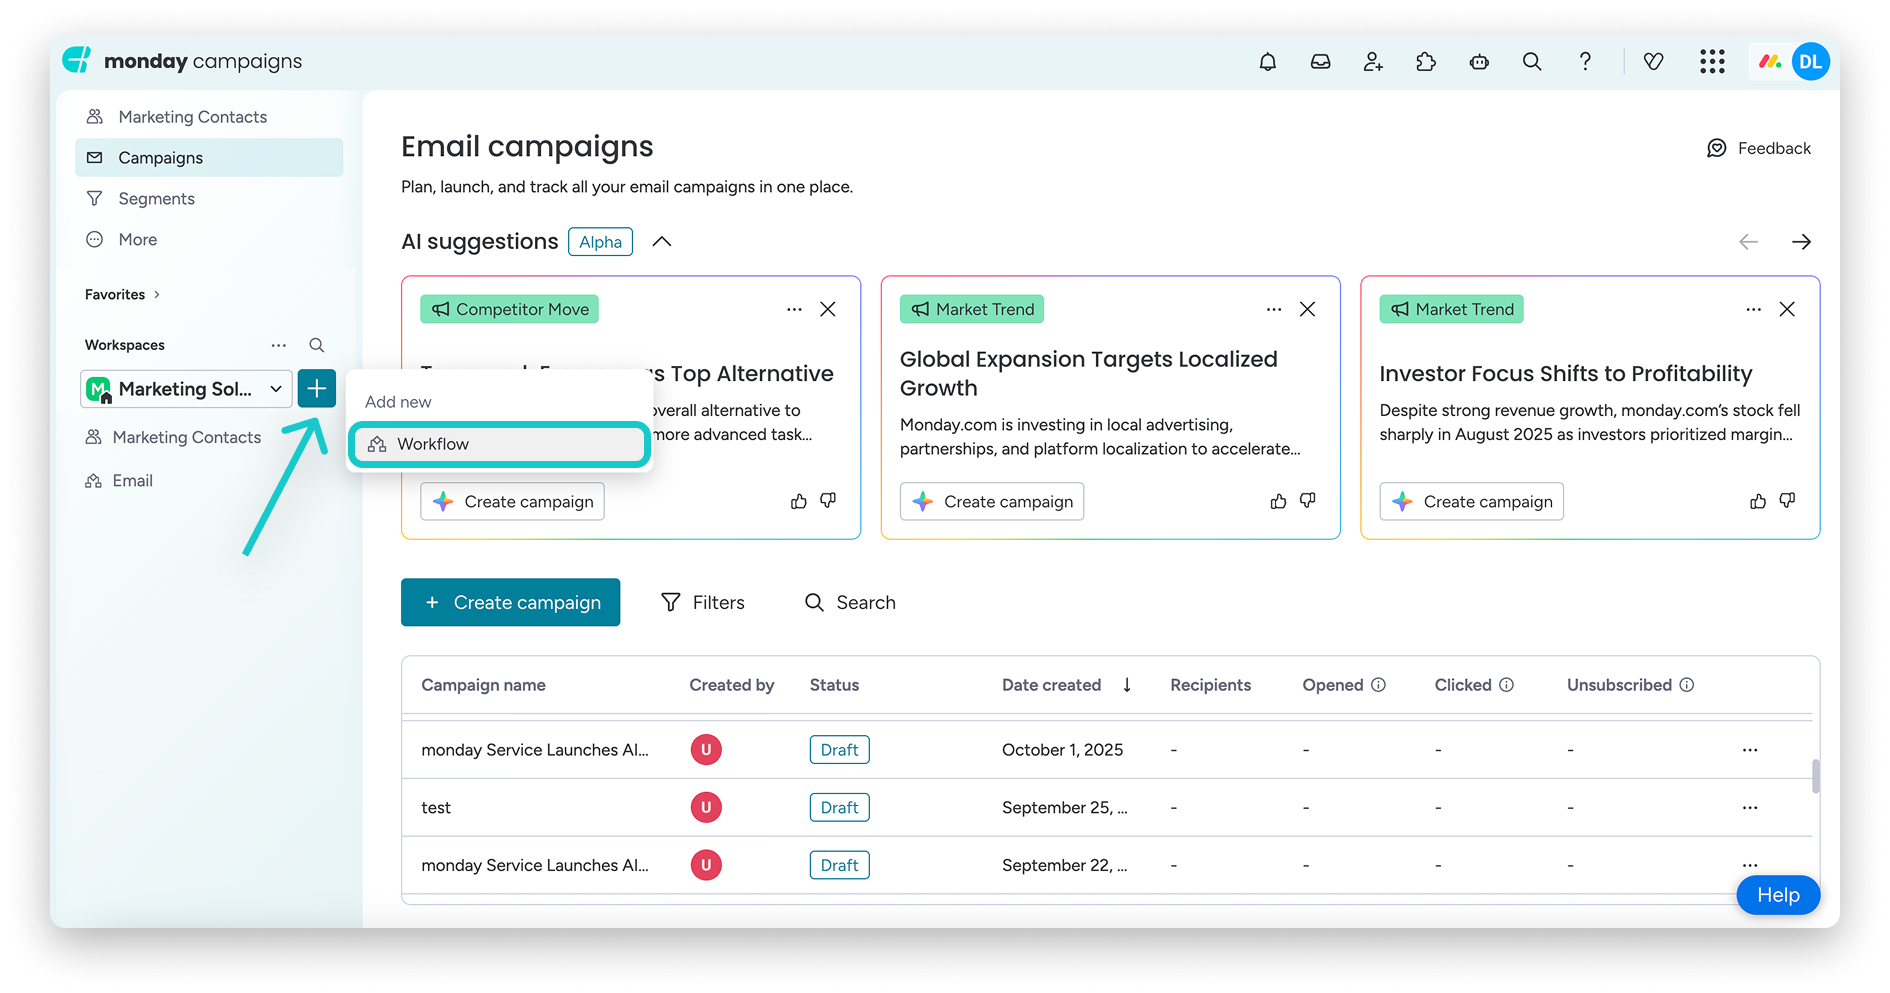1890x993 pixels.
Task: Click the creator avatar in the test row
Action: (x=706, y=808)
